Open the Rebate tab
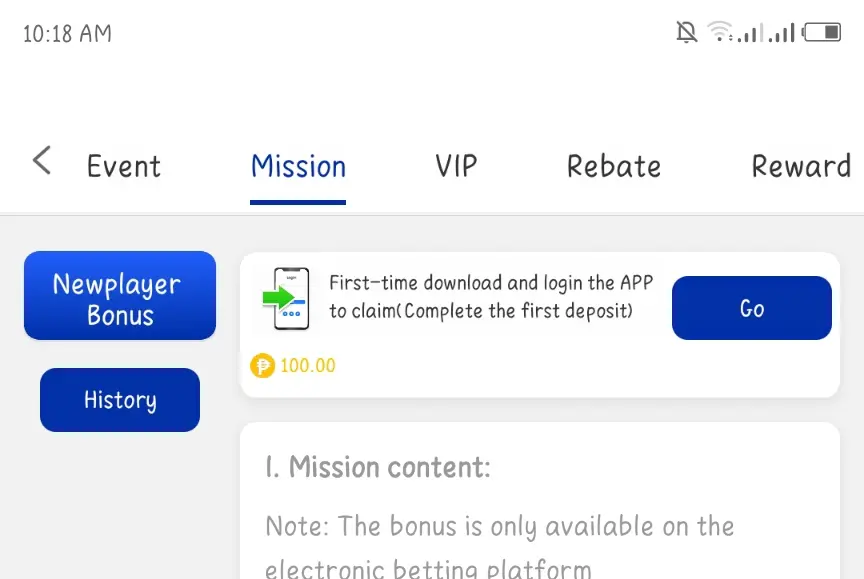 click(x=614, y=166)
